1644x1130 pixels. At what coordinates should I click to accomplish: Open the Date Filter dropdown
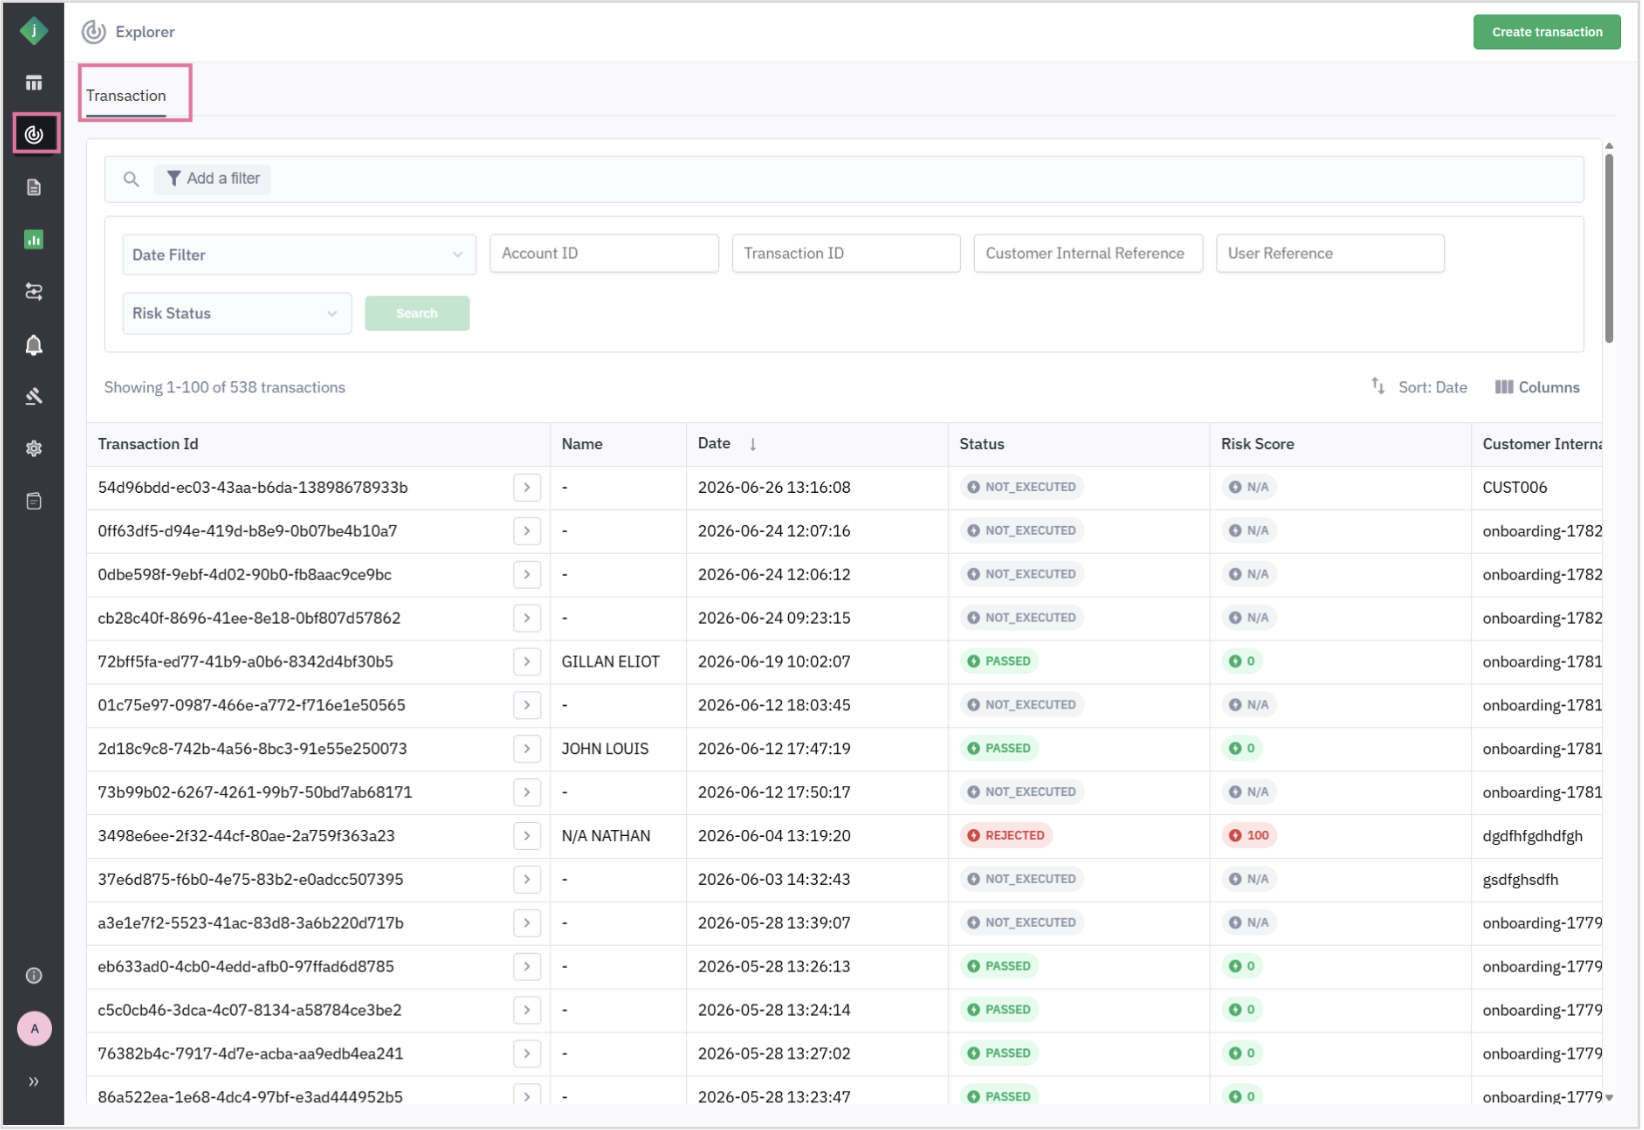point(299,254)
